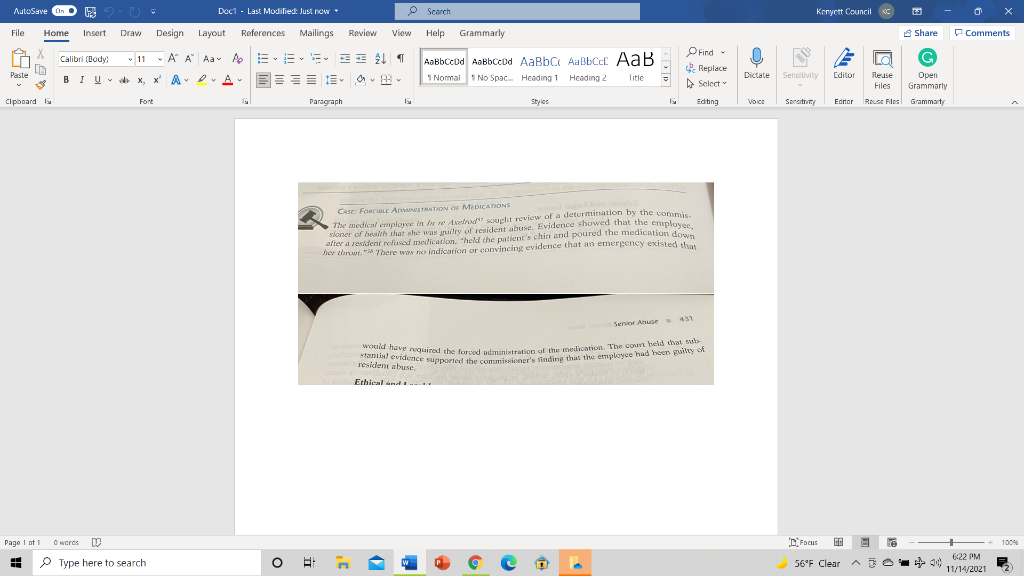The width and height of the screenshot is (1024, 576).
Task: Click the Numbering list icon
Action: click(x=289, y=59)
